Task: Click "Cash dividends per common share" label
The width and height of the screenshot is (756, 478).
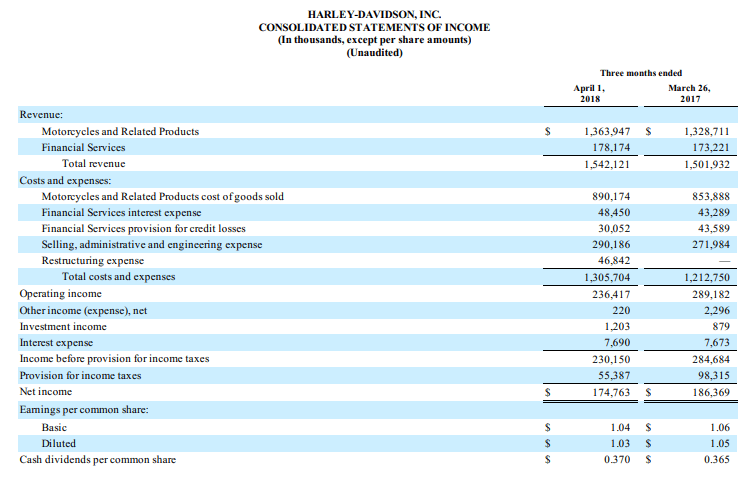Action: pos(98,460)
